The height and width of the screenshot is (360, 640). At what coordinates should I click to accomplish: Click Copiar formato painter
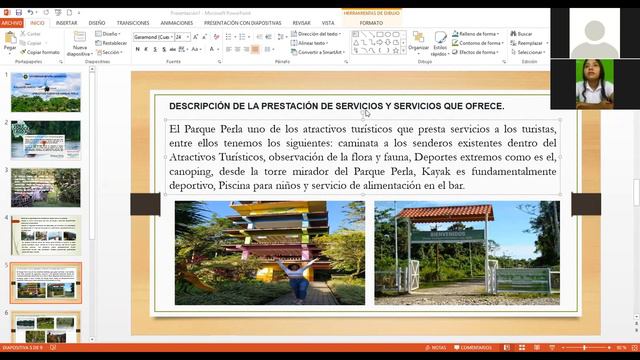pos(40,52)
